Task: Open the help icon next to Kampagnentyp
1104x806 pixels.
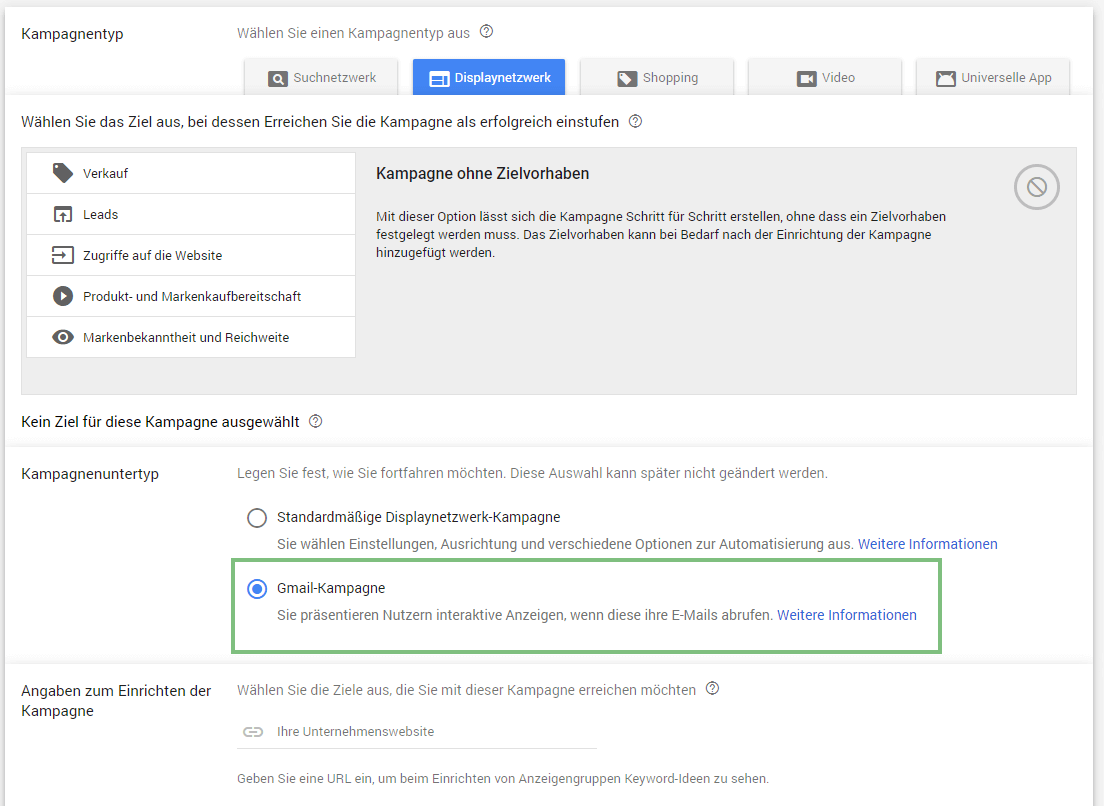Action: pyautogui.click(x=486, y=31)
